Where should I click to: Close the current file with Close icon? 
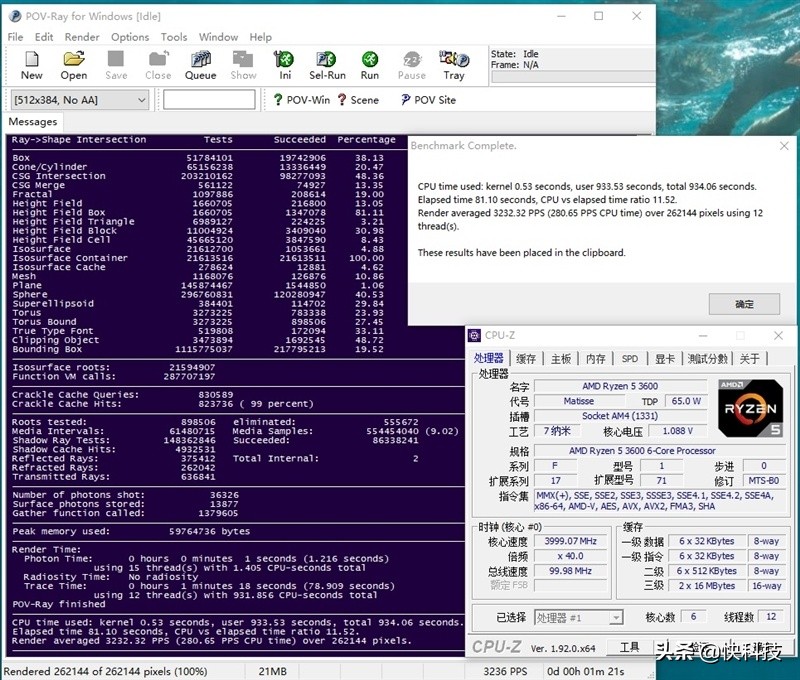pyautogui.click(x=157, y=63)
